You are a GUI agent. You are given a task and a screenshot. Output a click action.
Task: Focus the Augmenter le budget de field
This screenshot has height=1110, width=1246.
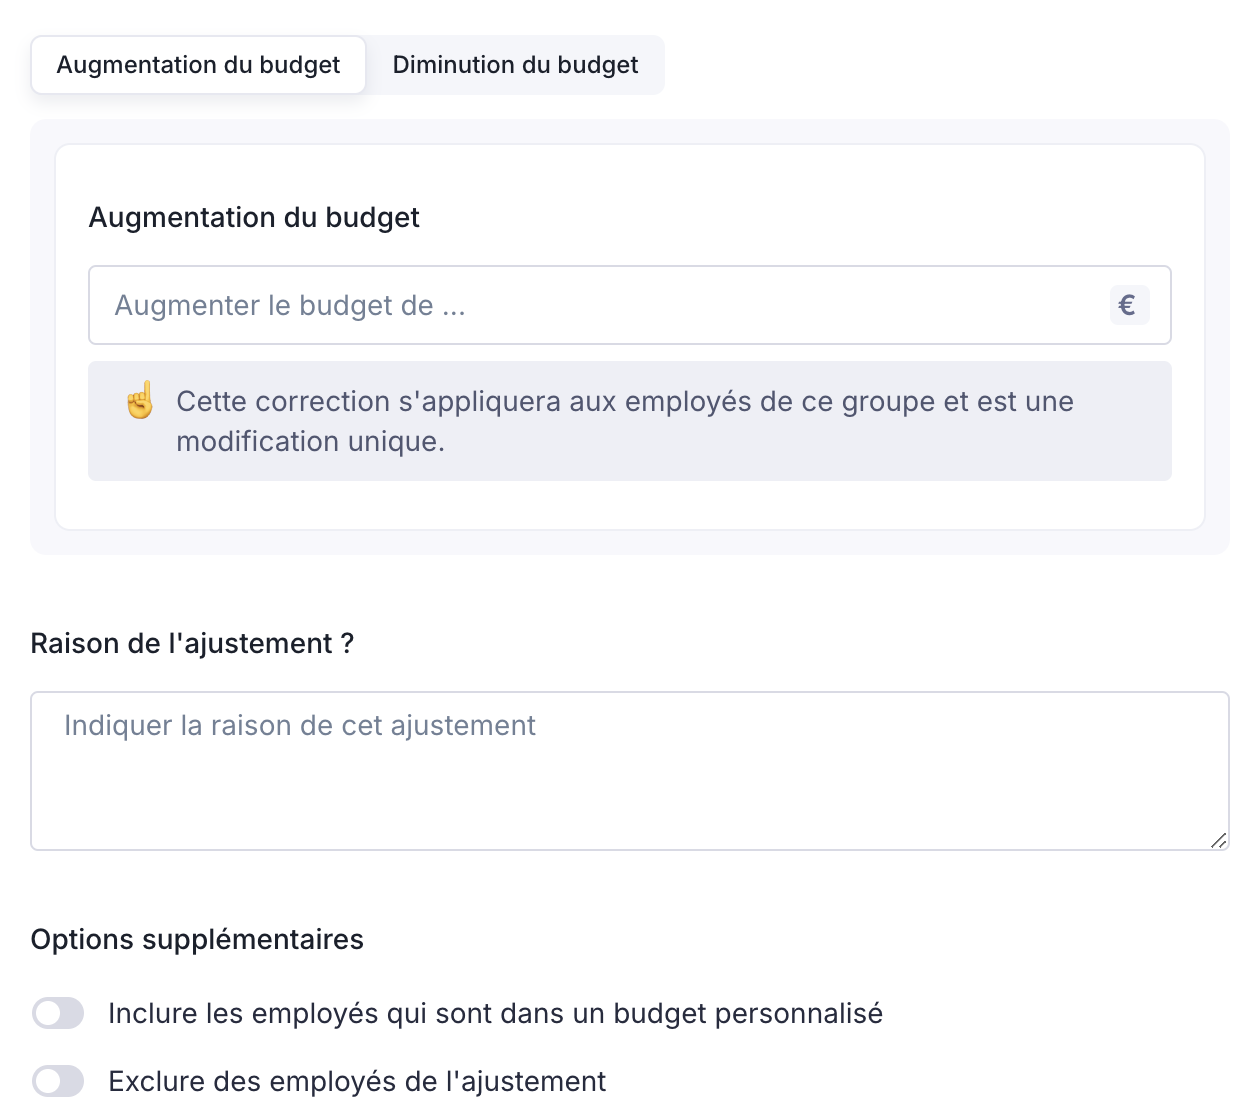point(600,305)
